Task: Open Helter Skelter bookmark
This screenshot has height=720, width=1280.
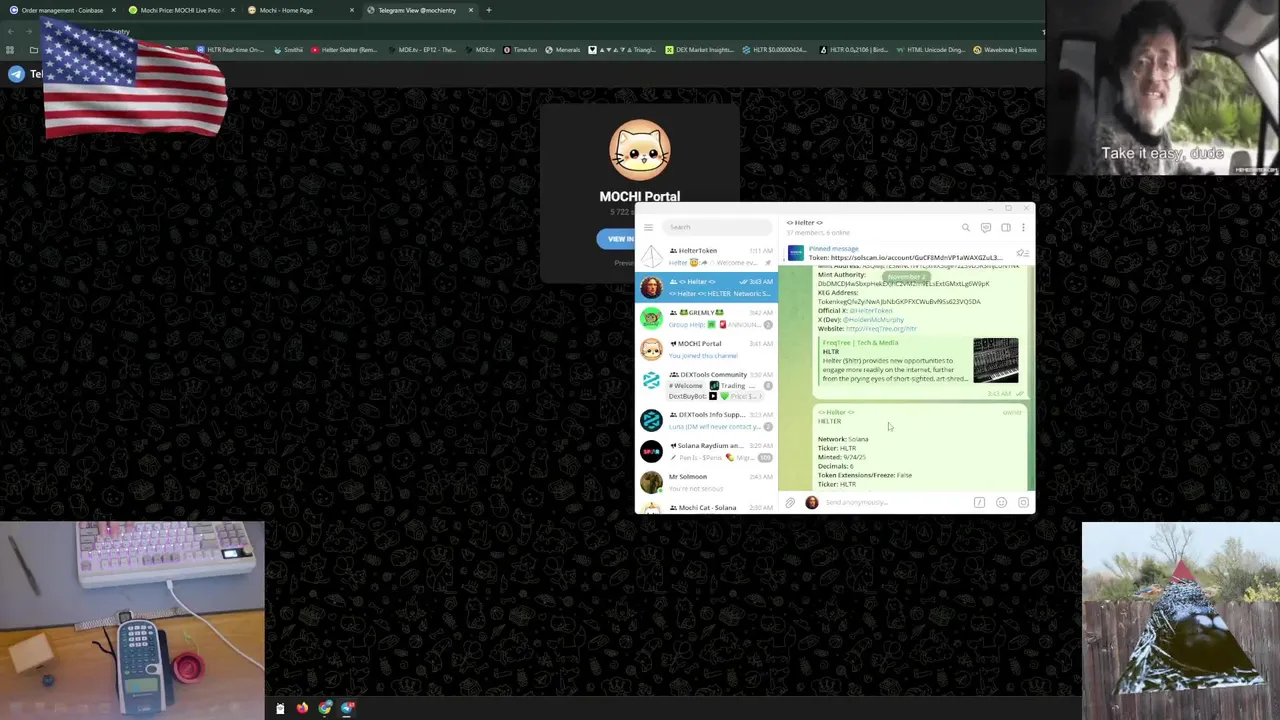Action: tap(344, 50)
